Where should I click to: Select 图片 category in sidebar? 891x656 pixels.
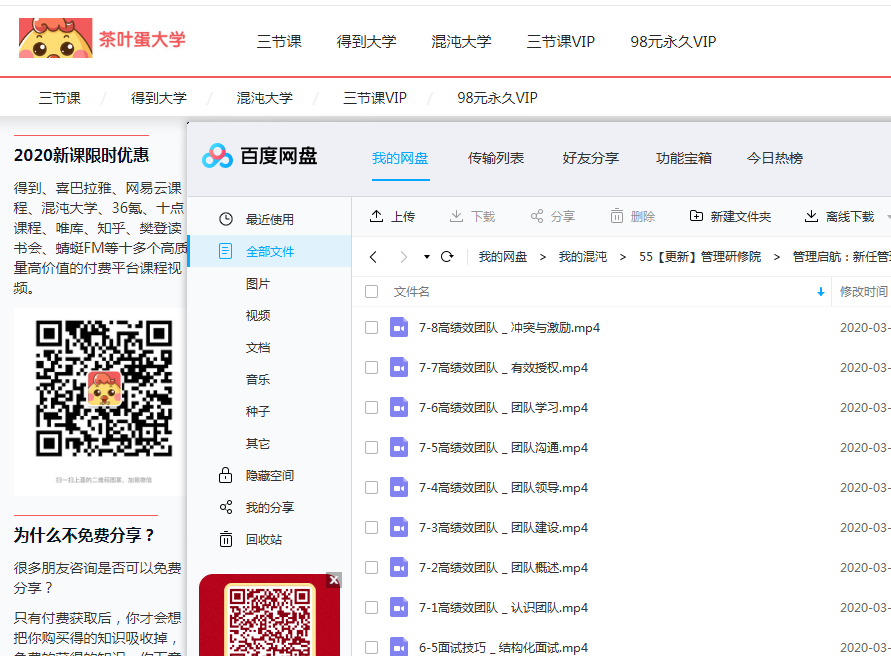tap(258, 284)
